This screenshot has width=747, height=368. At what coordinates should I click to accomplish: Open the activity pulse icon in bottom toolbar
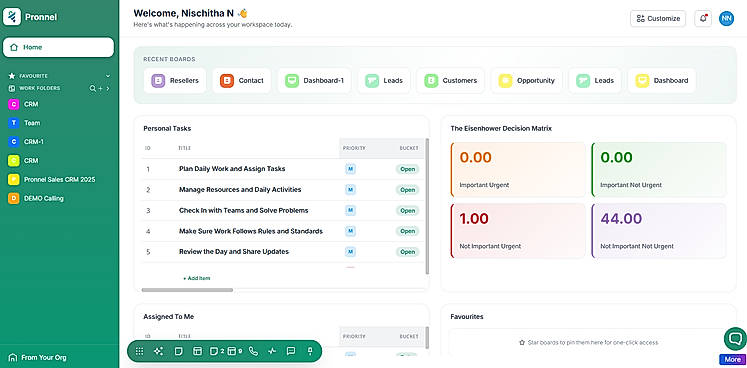click(x=272, y=351)
